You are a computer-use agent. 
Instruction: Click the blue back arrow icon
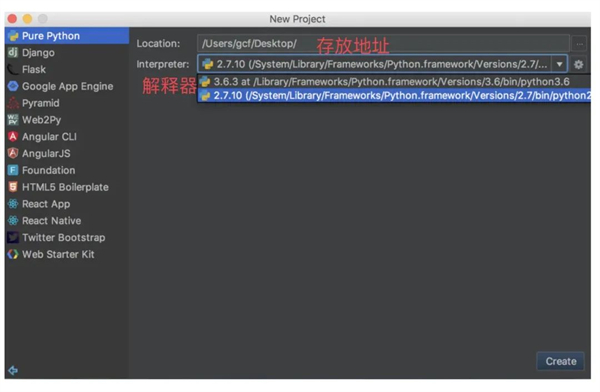click(x=13, y=370)
